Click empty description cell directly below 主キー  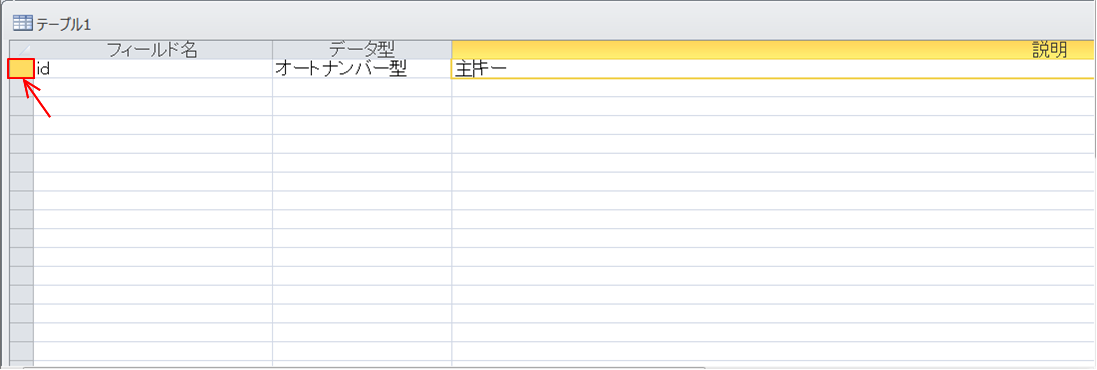[x=774, y=87]
